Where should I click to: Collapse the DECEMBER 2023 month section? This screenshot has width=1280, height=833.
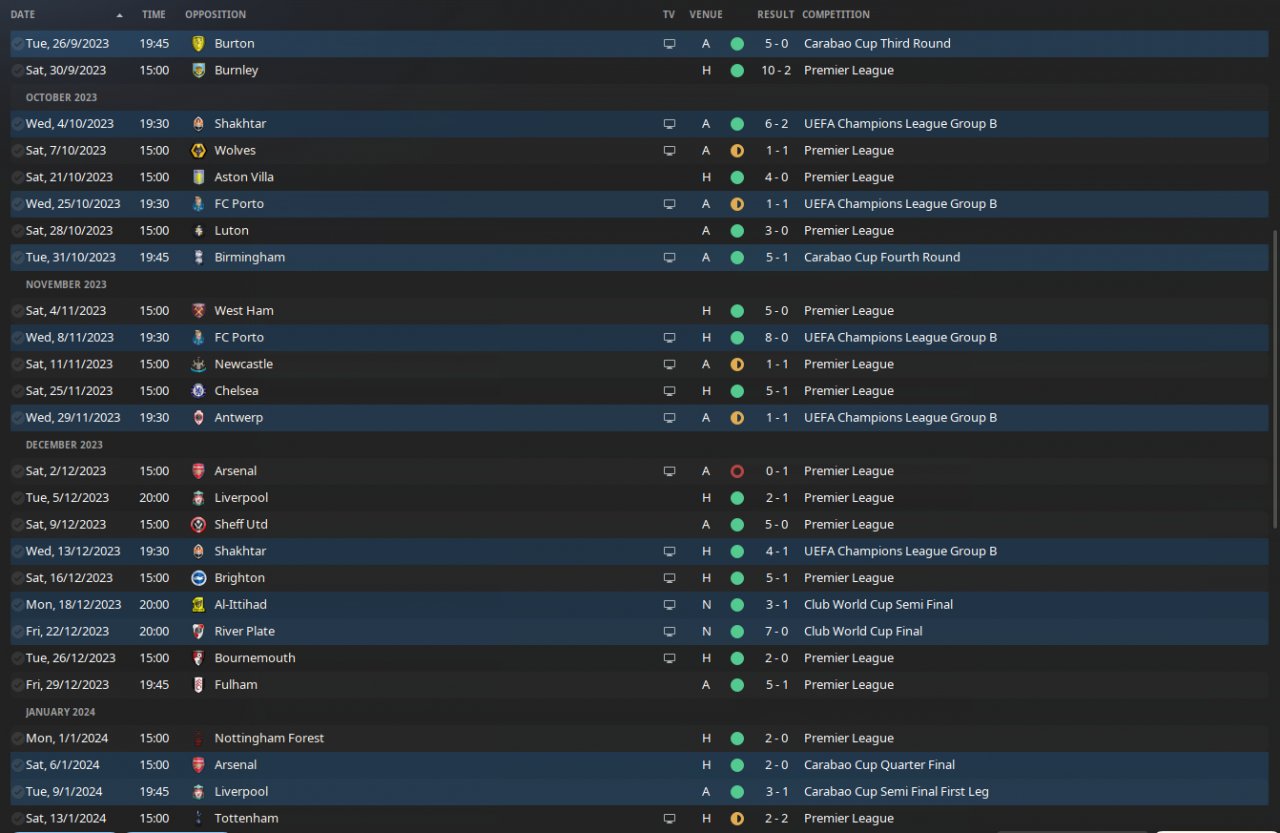coord(64,445)
